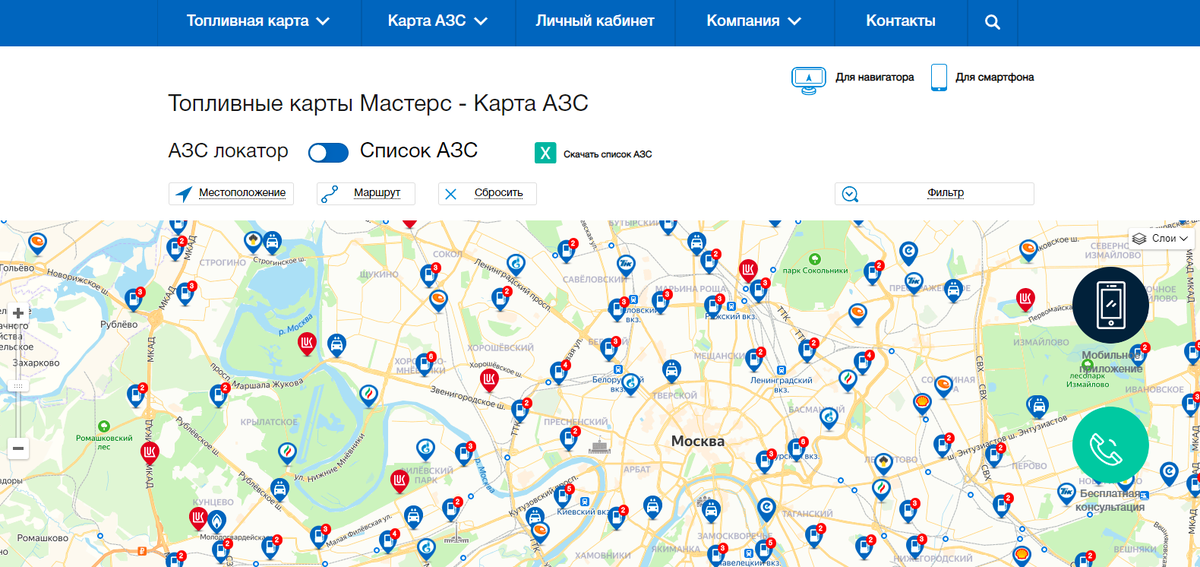1200x567 pixels.
Task: Click the Местоположение button
Action: [231, 194]
